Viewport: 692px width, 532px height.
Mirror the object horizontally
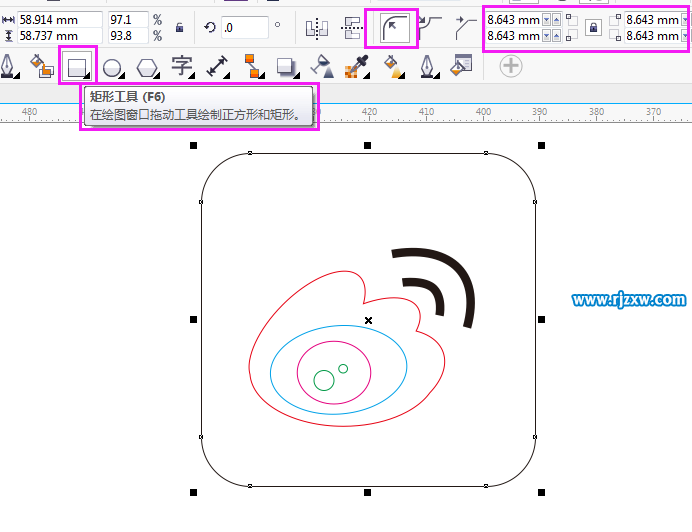click(x=317, y=28)
